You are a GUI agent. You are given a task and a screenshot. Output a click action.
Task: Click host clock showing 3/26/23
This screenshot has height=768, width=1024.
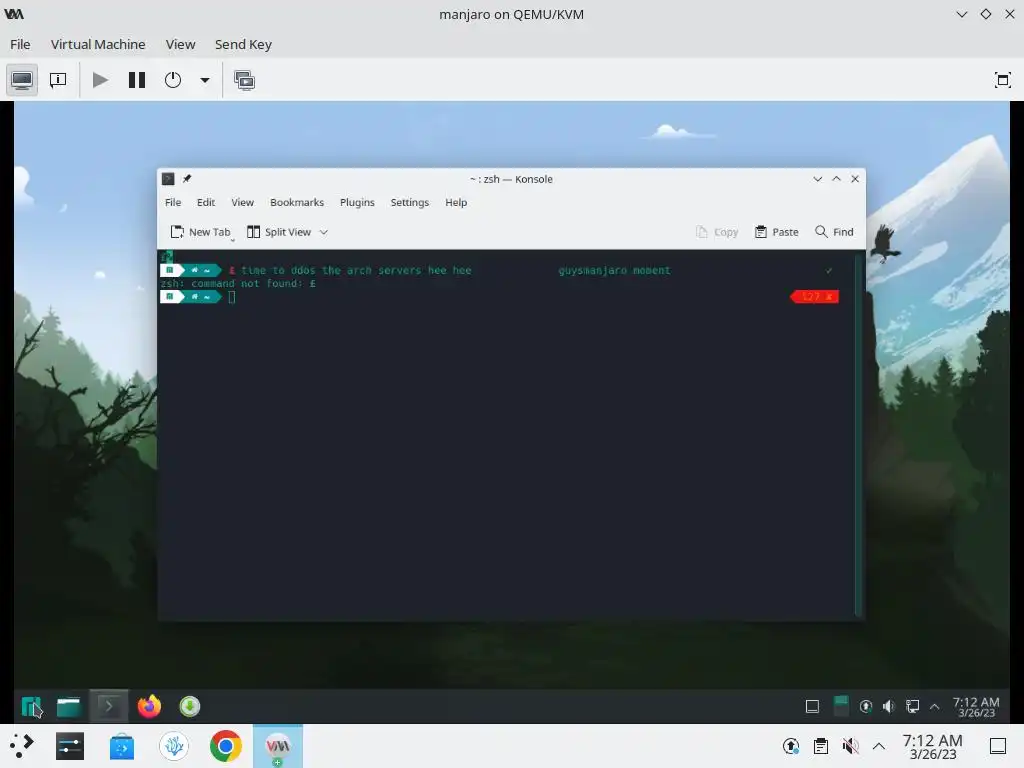[x=933, y=746]
